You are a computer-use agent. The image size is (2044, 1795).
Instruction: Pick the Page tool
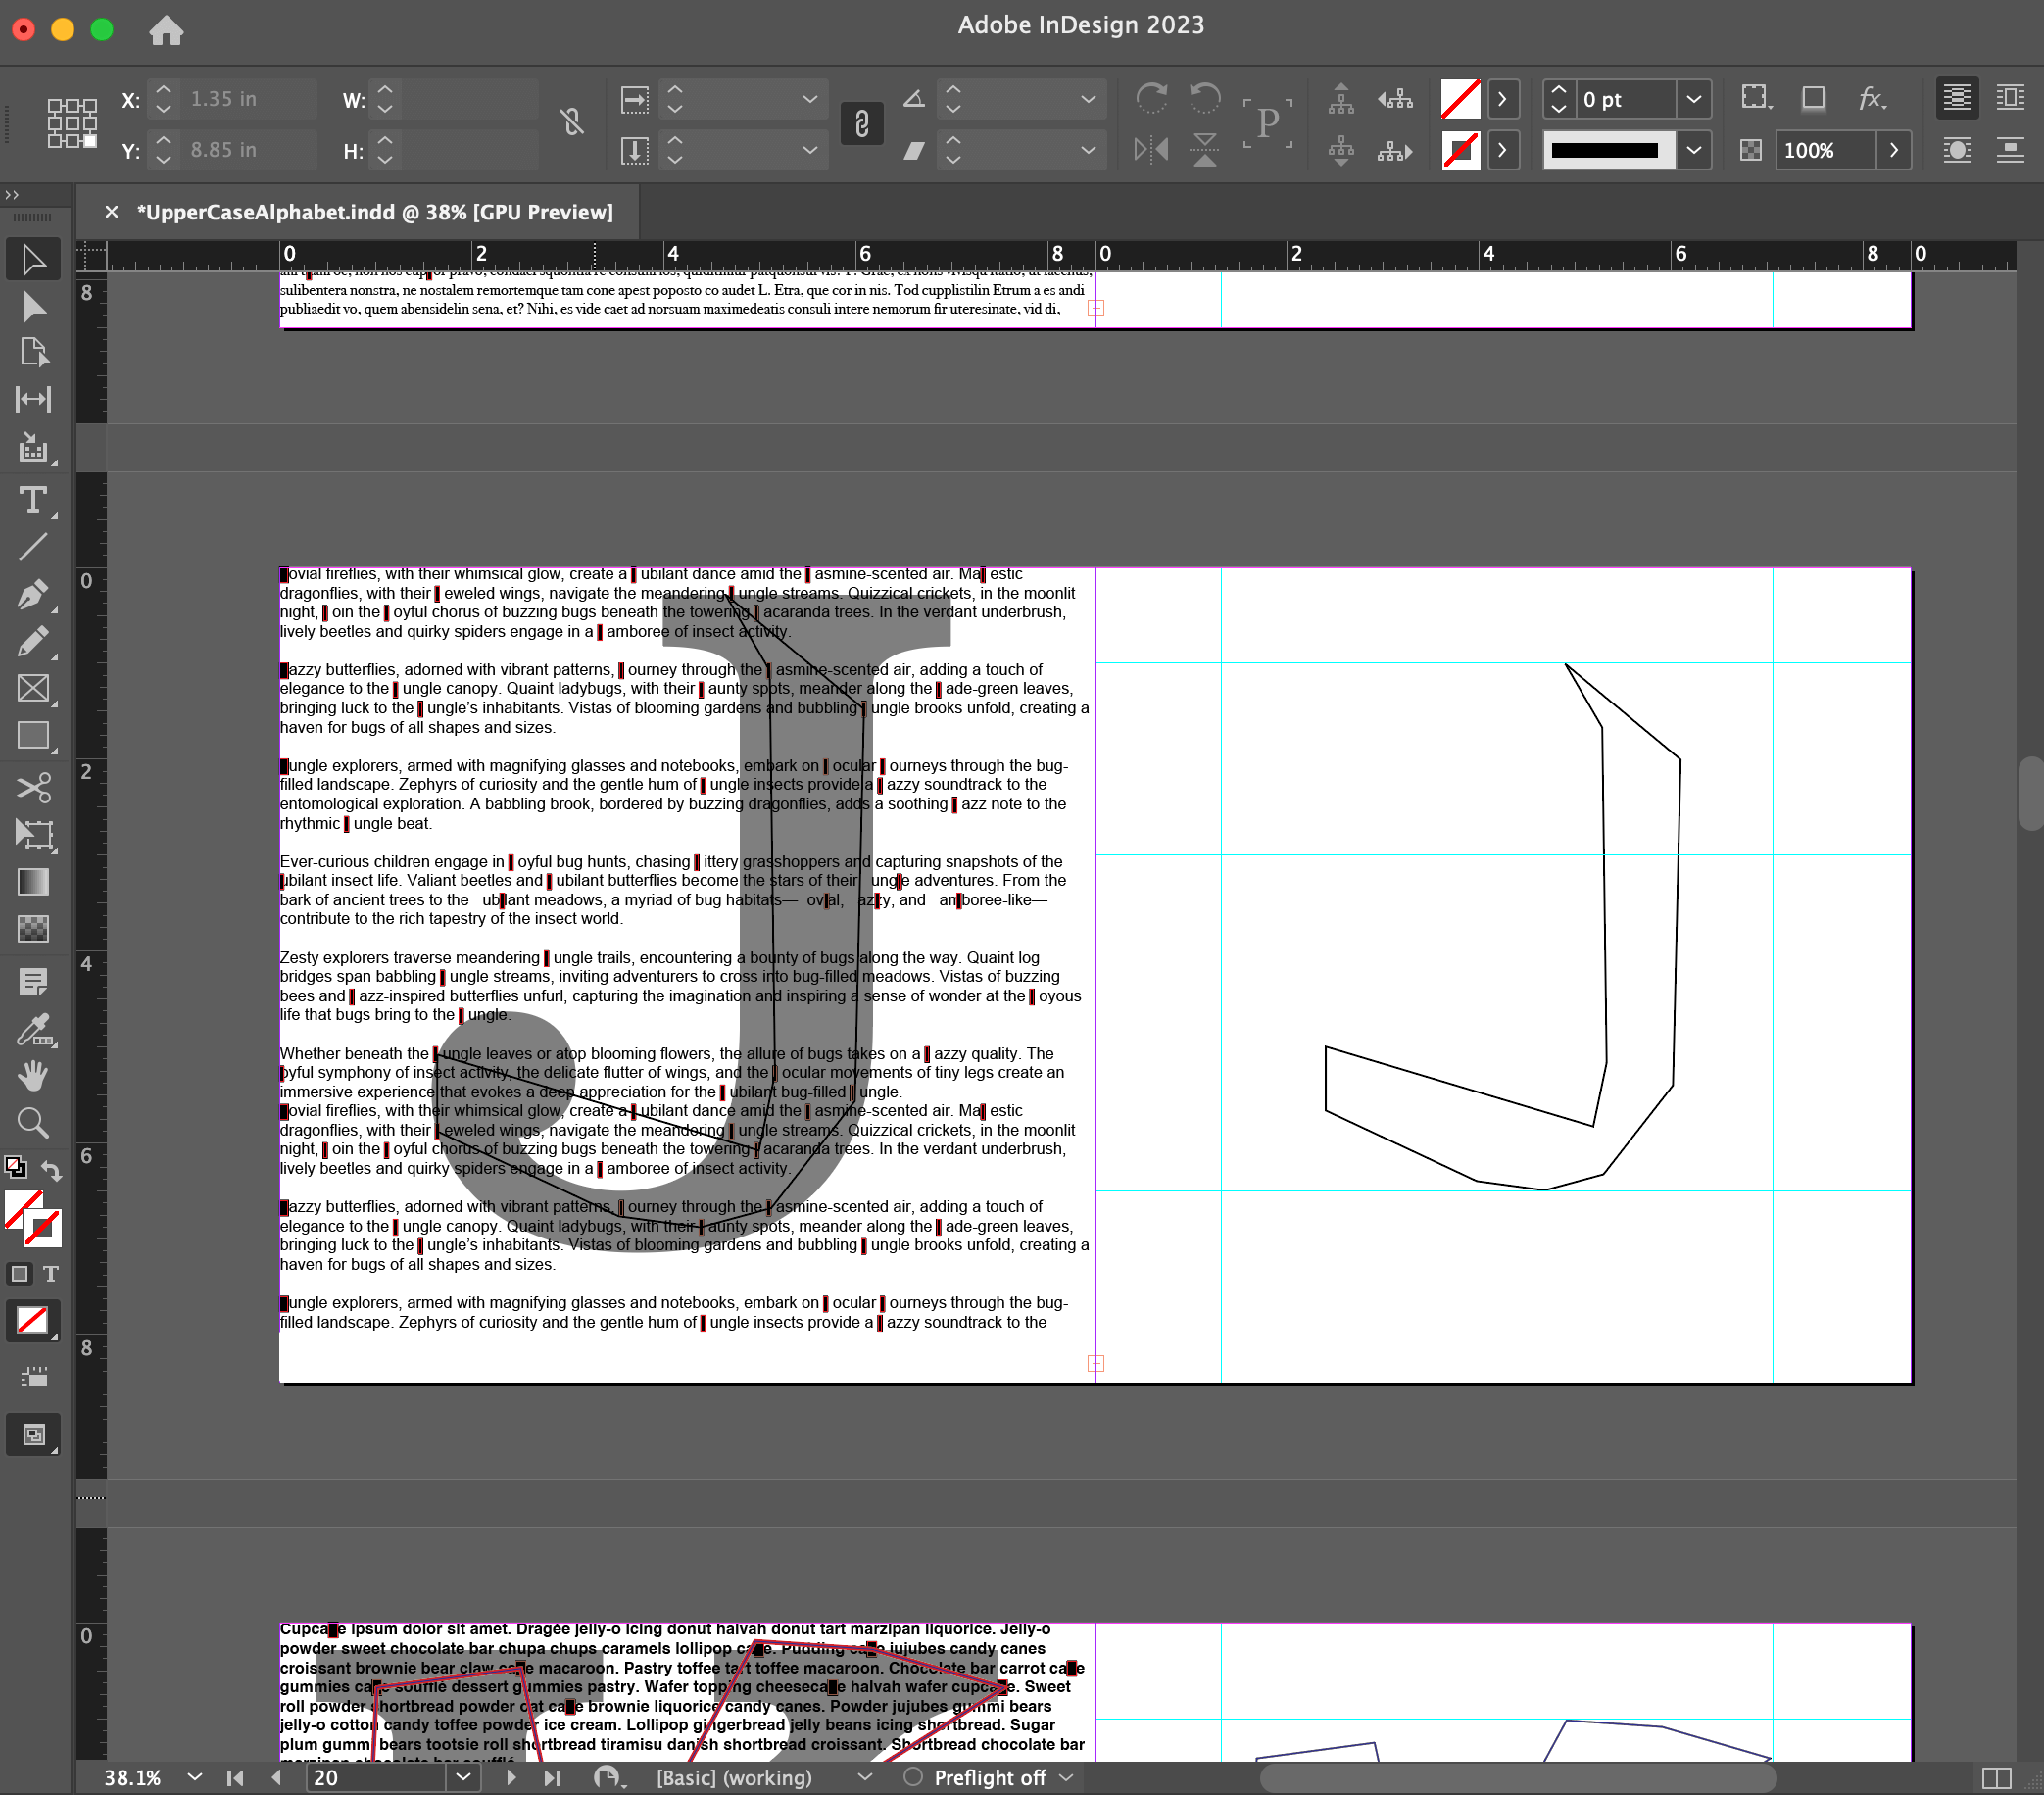33,352
